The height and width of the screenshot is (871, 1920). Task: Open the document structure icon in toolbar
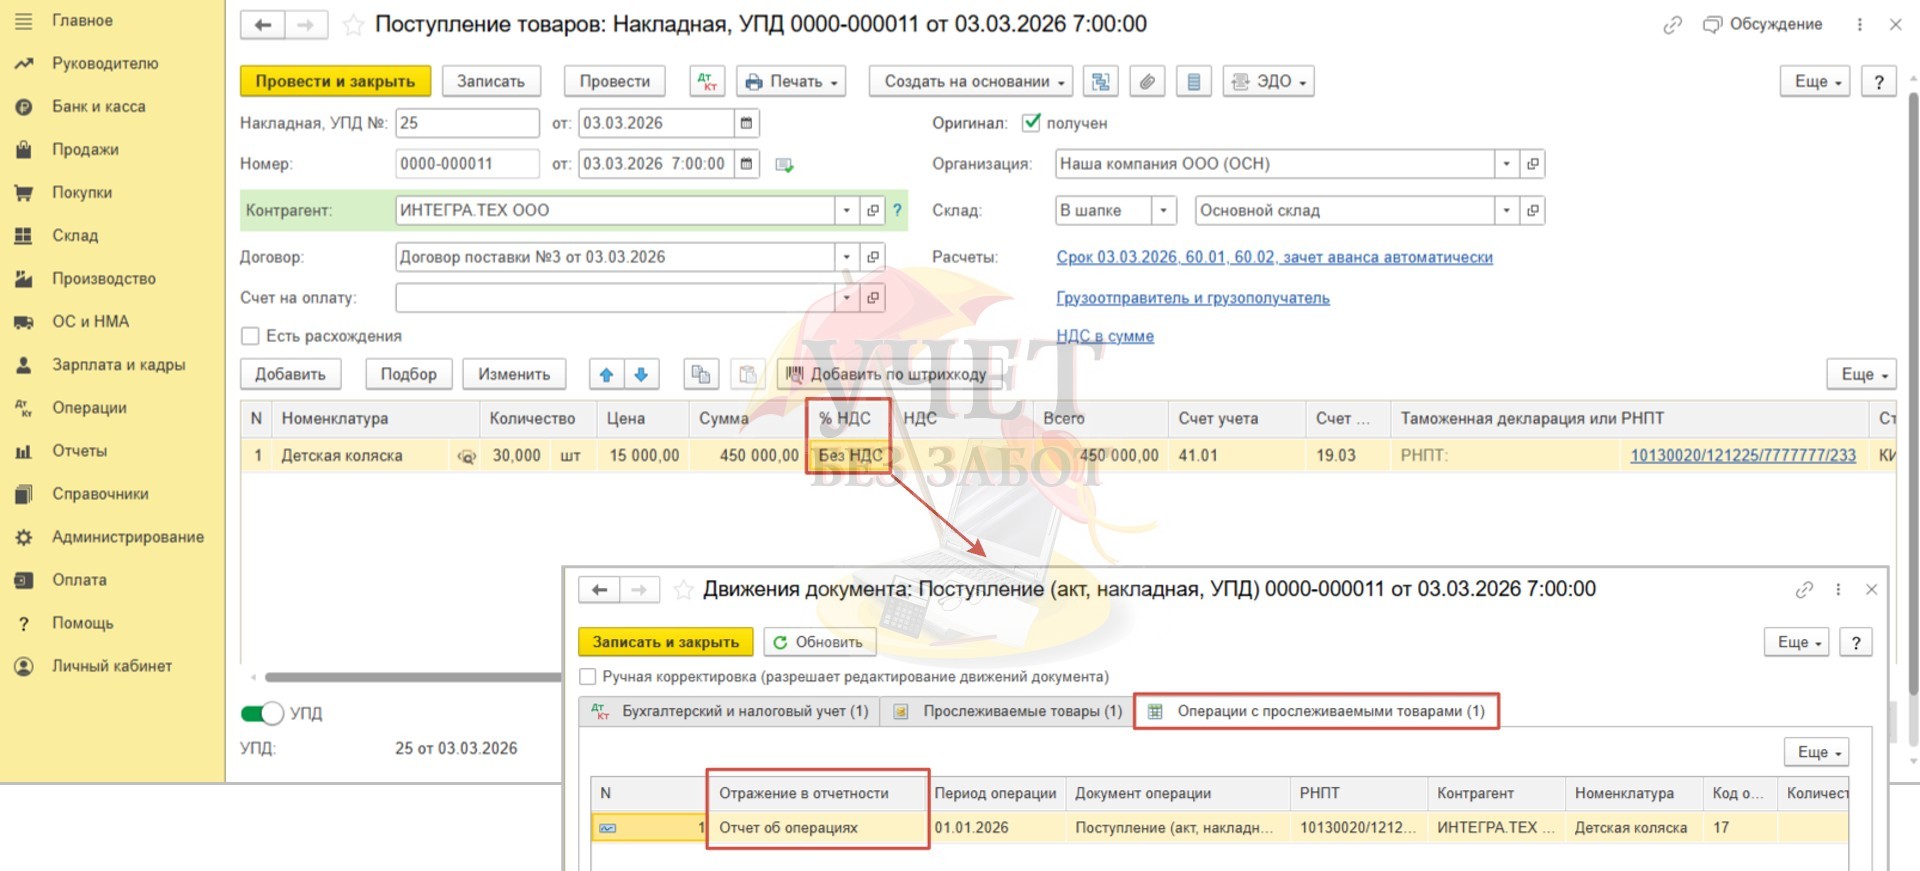point(1101,81)
